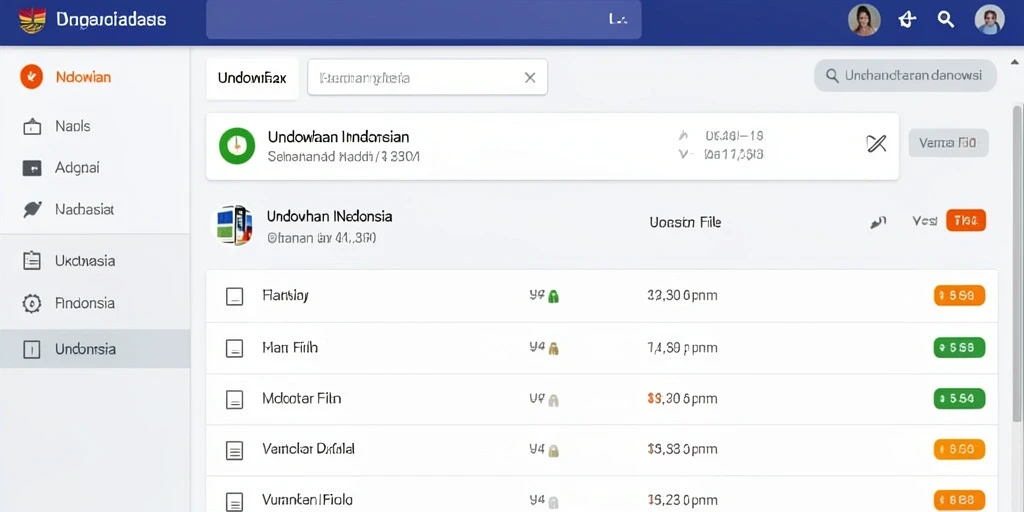Click the lock icon in Mdootar Film row

pyautogui.click(x=553, y=400)
